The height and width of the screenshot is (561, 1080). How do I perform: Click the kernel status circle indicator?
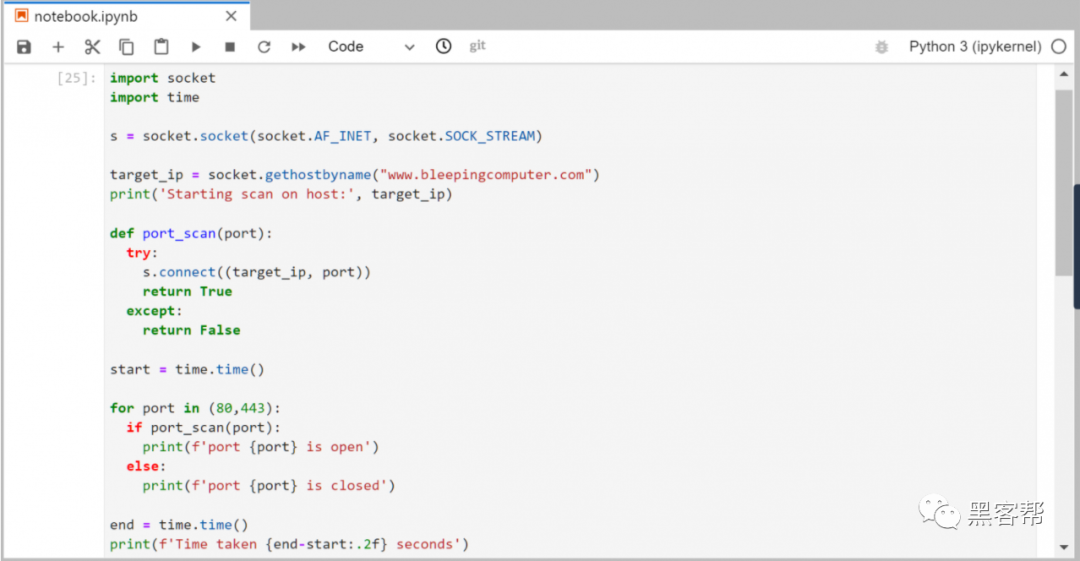(x=1059, y=47)
